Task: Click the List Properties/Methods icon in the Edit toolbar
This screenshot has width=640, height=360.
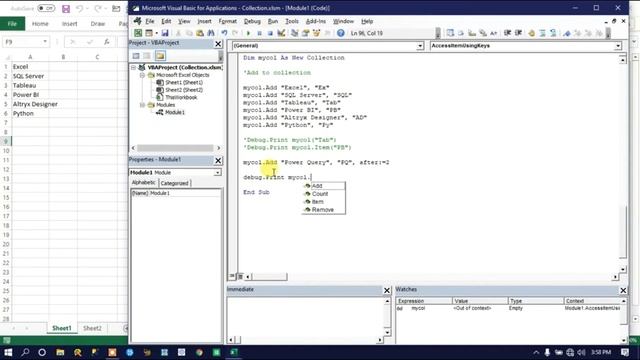Action: (x=450, y=33)
